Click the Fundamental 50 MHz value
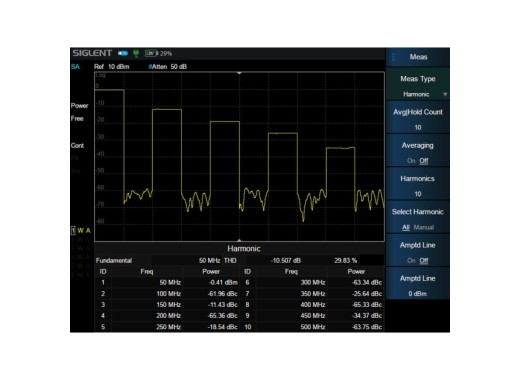This screenshot has width=520, height=380. pos(209,260)
